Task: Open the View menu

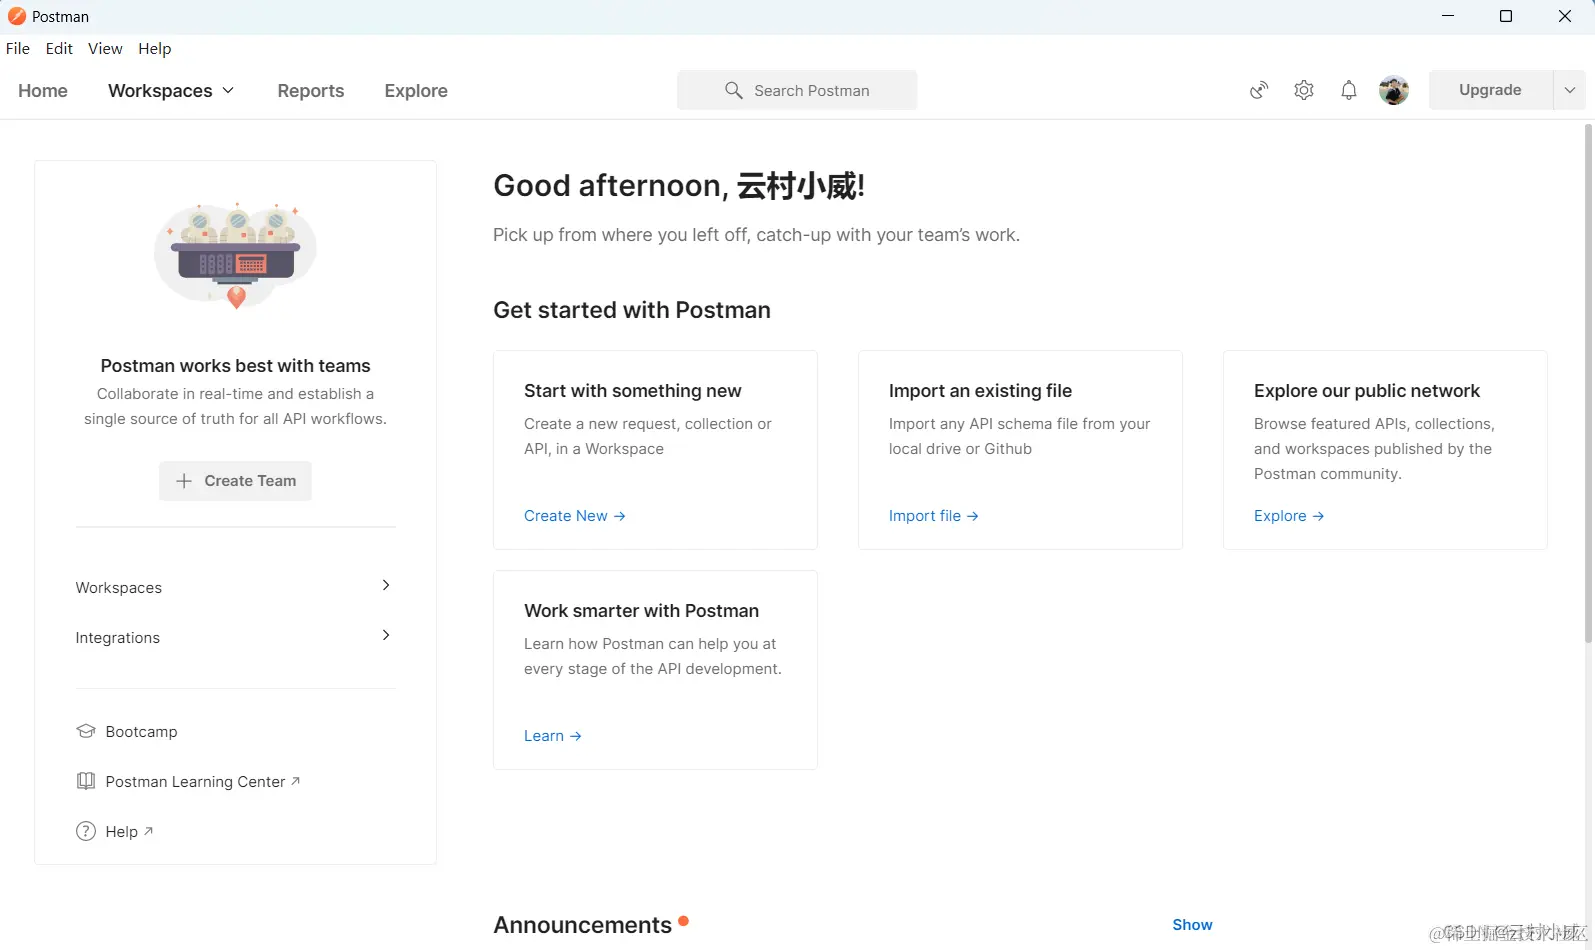Action: pos(105,48)
